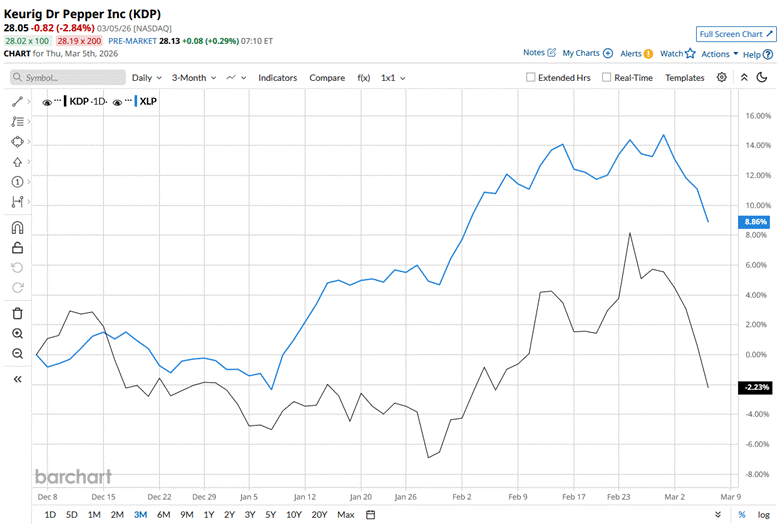
Task: Click the blue 8.86% price label
Action: tap(754, 221)
